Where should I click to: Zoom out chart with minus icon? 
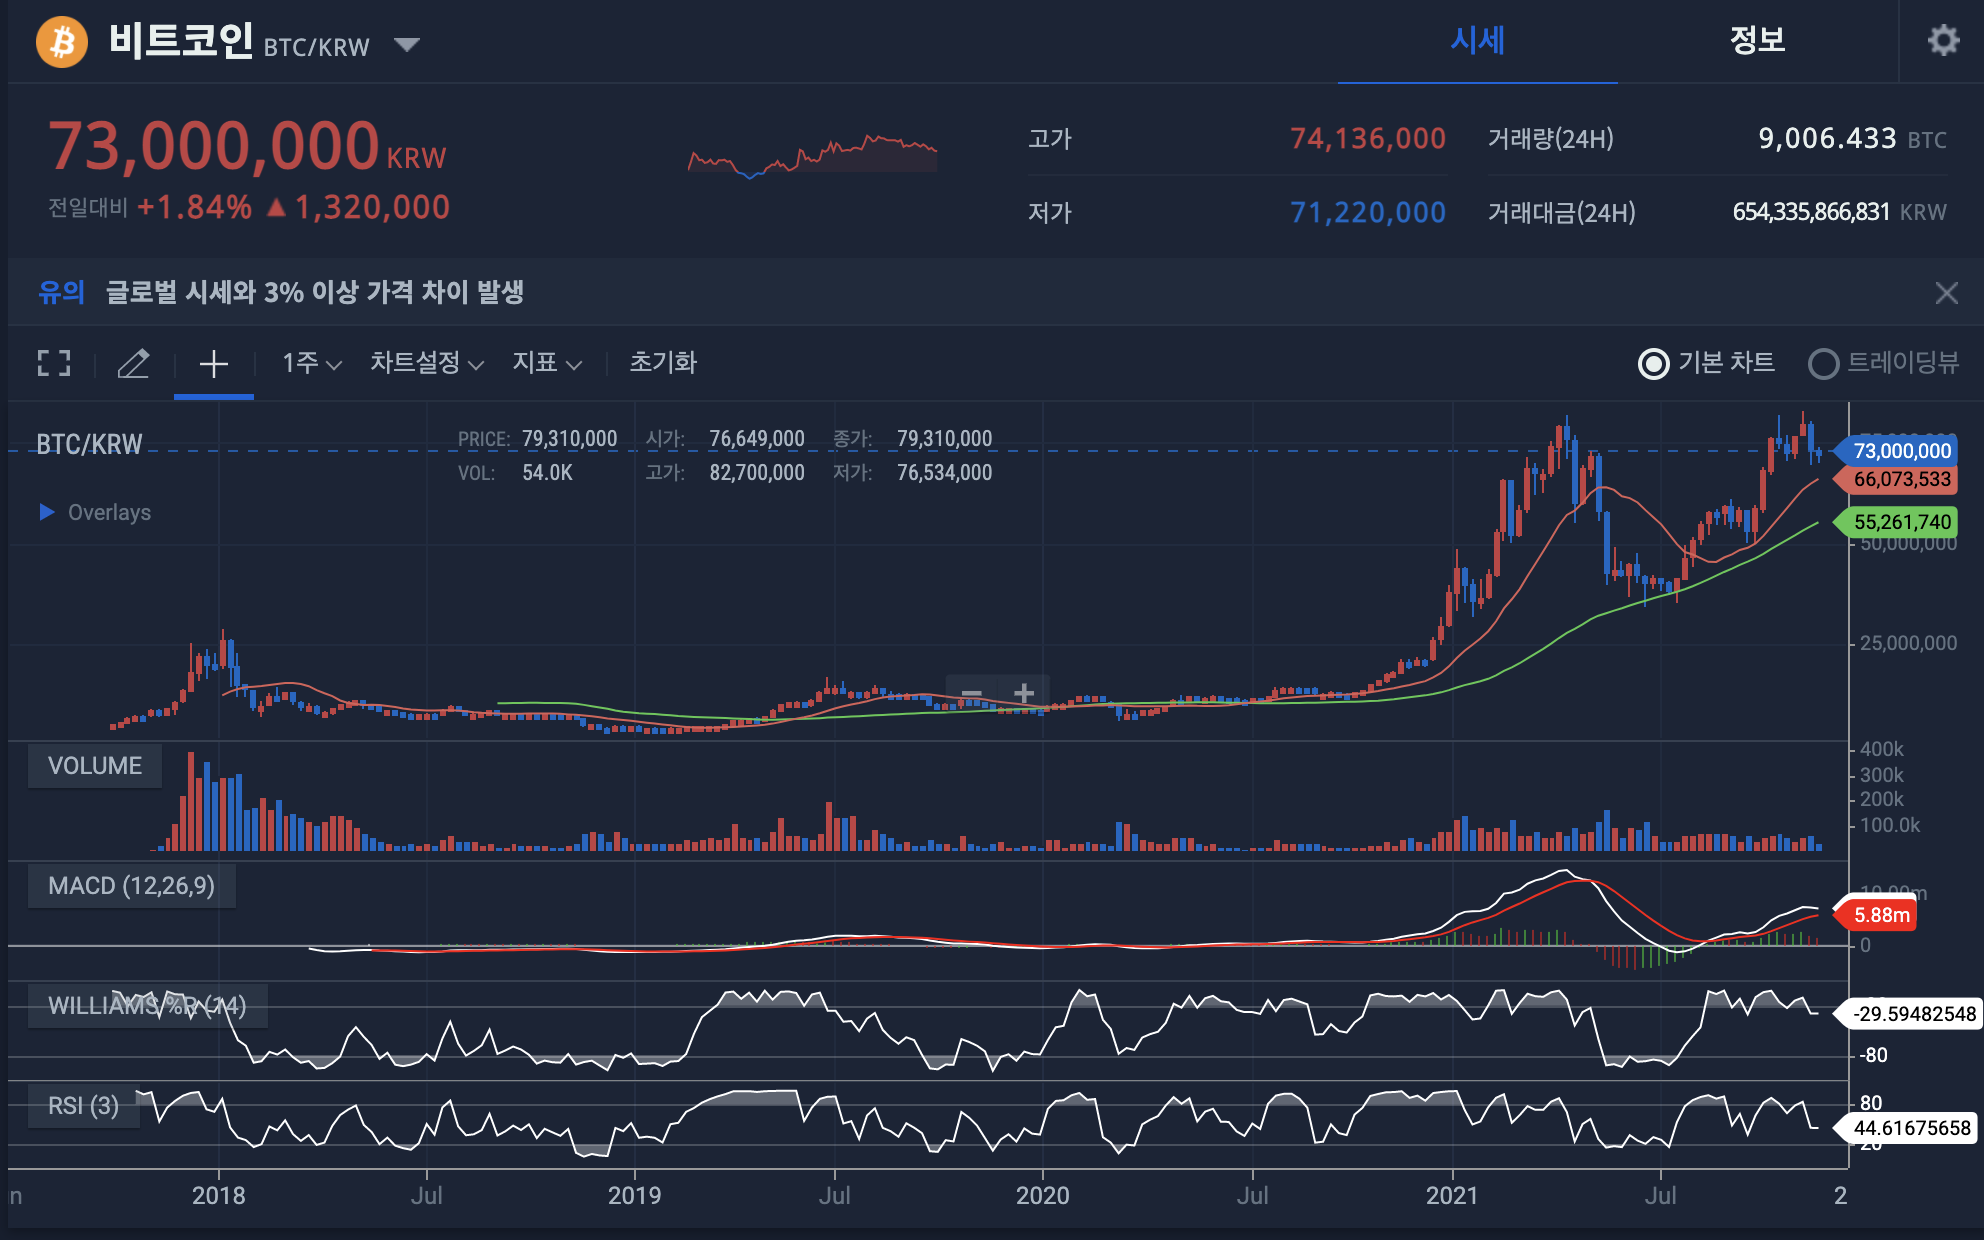pyautogui.click(x=971, y=693)
